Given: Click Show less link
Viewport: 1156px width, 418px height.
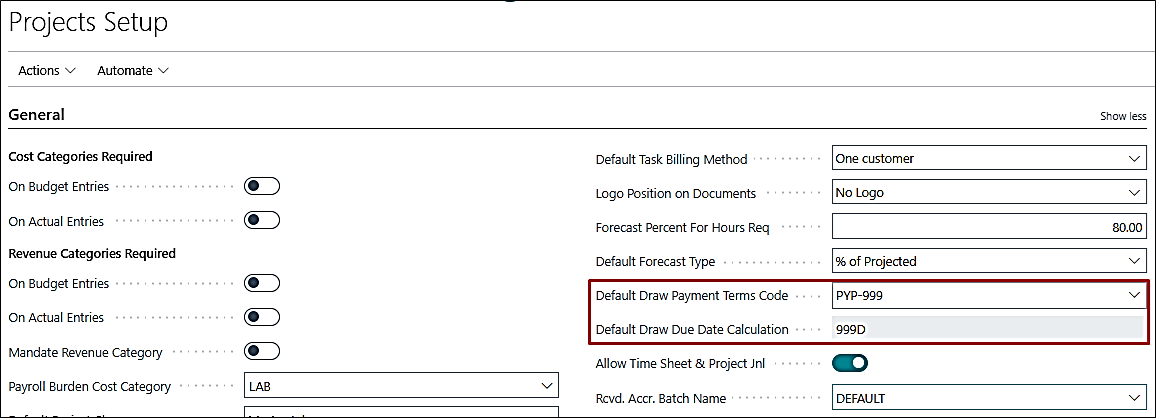Looking at the screenshot, I should (x=1122, y=116).
